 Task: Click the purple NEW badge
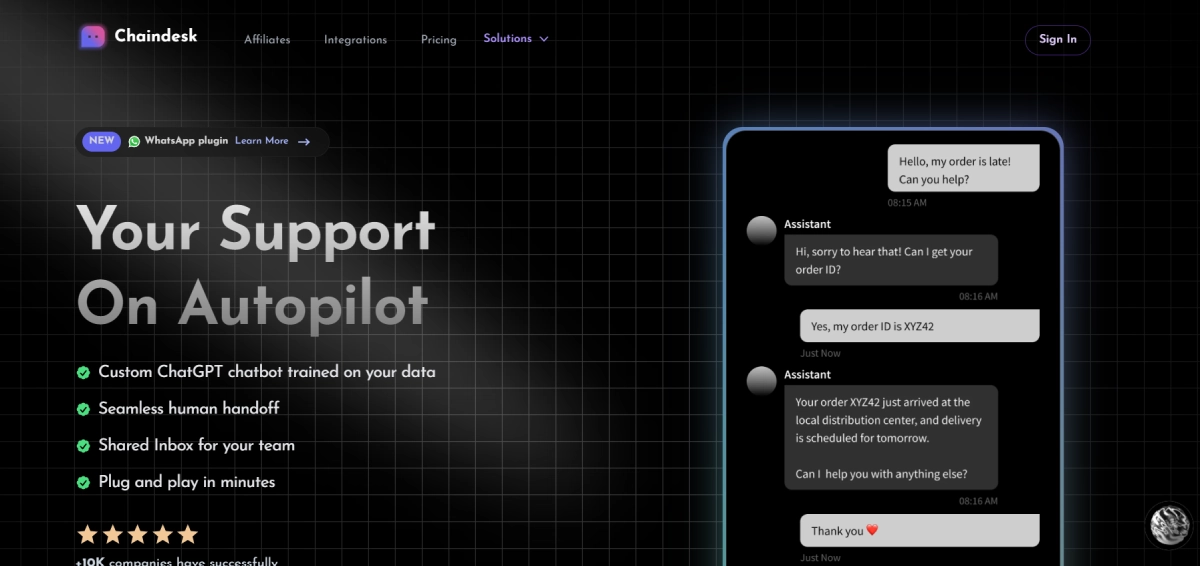tap(101, 141)
